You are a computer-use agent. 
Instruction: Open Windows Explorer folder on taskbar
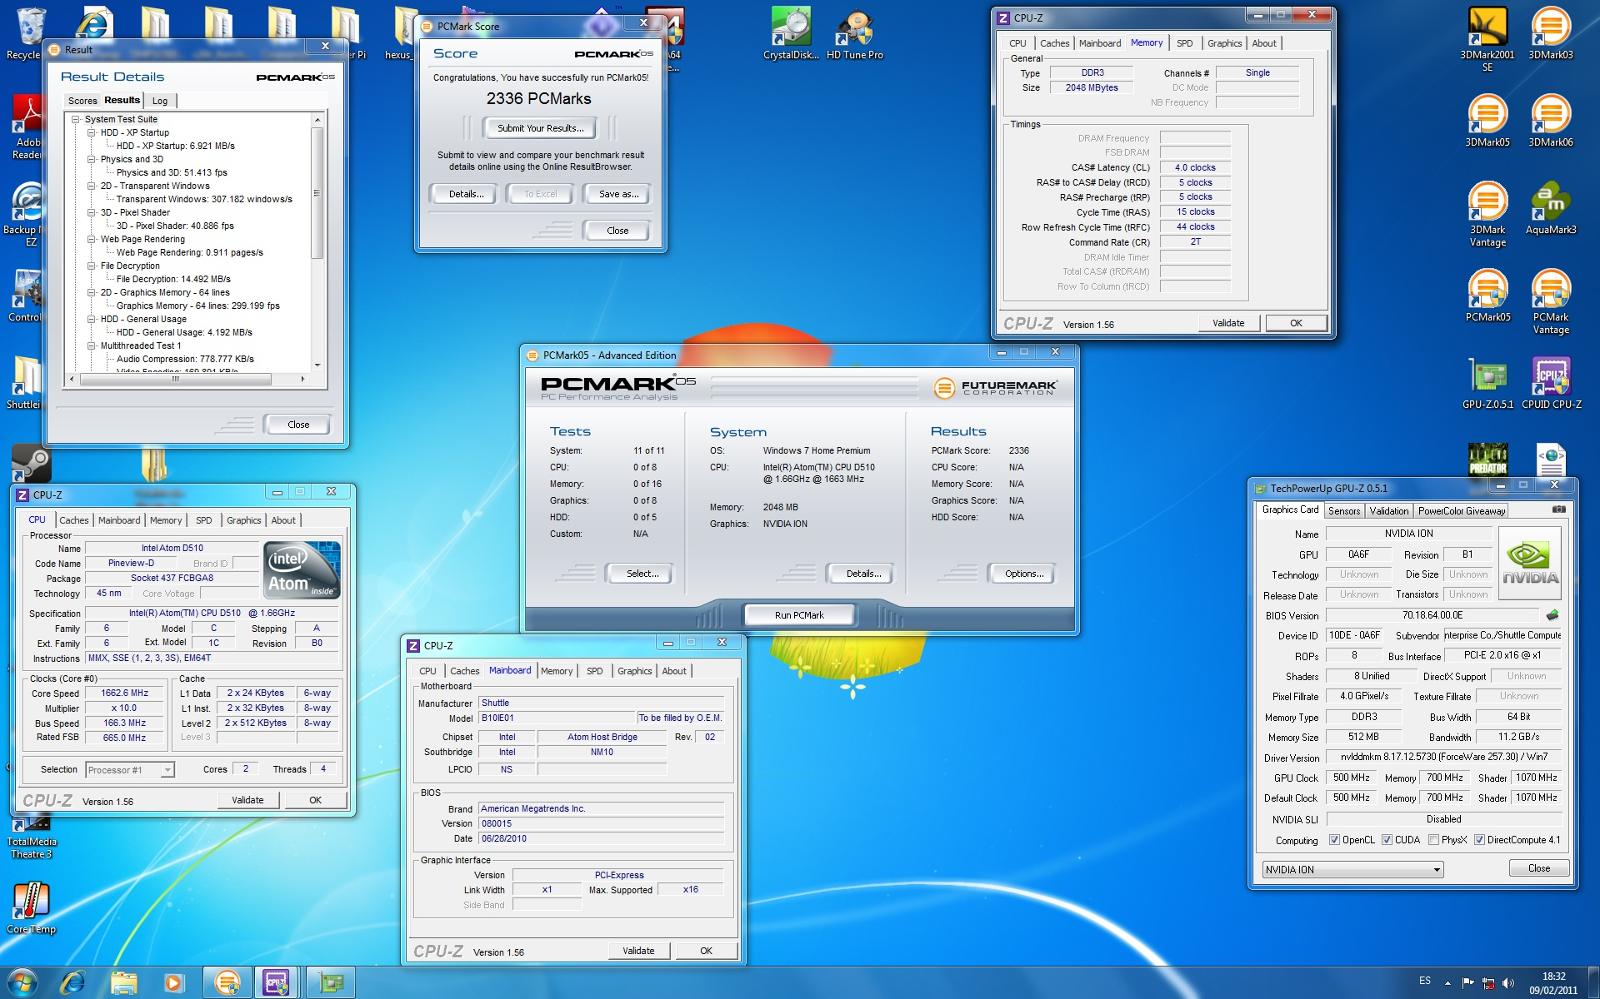pyautogui.click(x=123, y=982)
